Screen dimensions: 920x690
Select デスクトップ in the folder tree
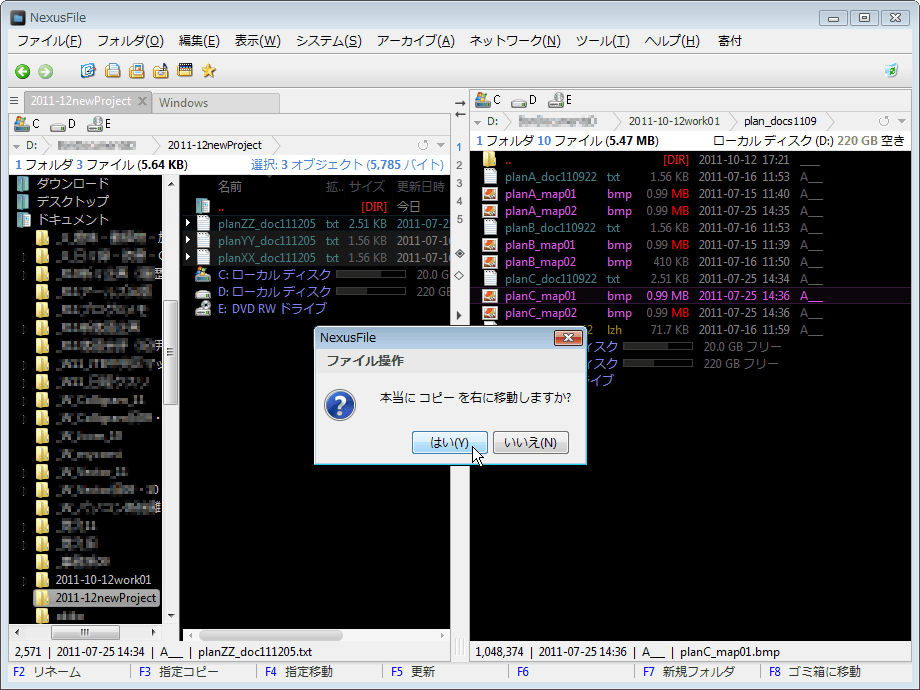coord(73,201)
